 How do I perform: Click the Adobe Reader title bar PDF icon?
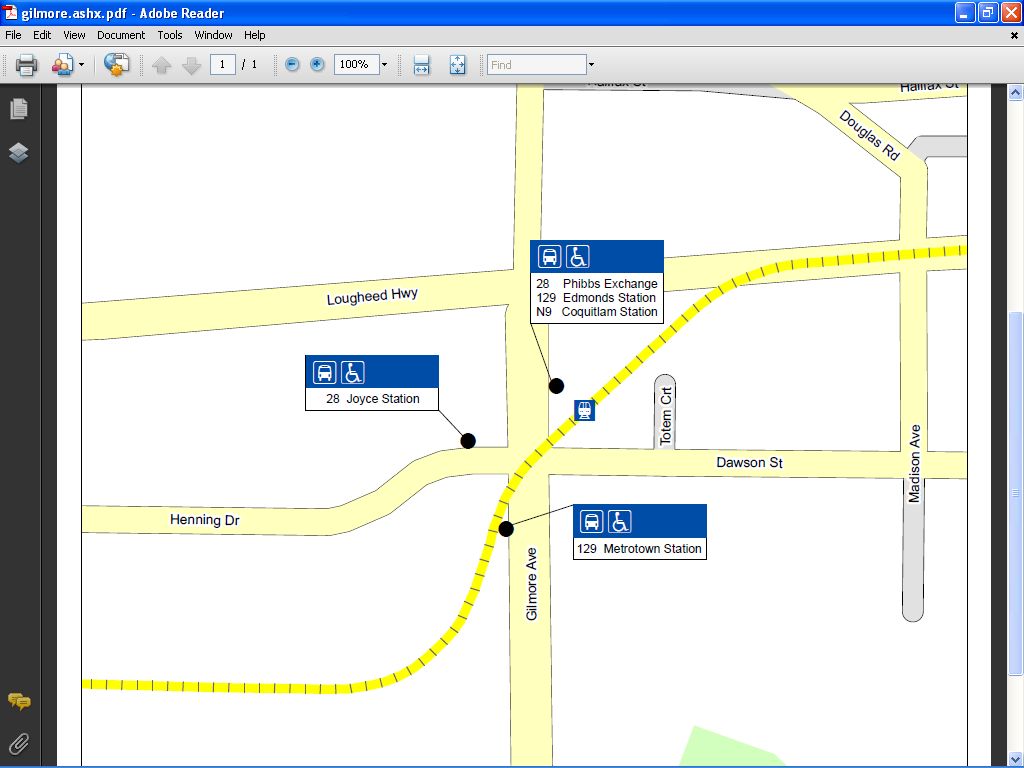coord(11,12)
